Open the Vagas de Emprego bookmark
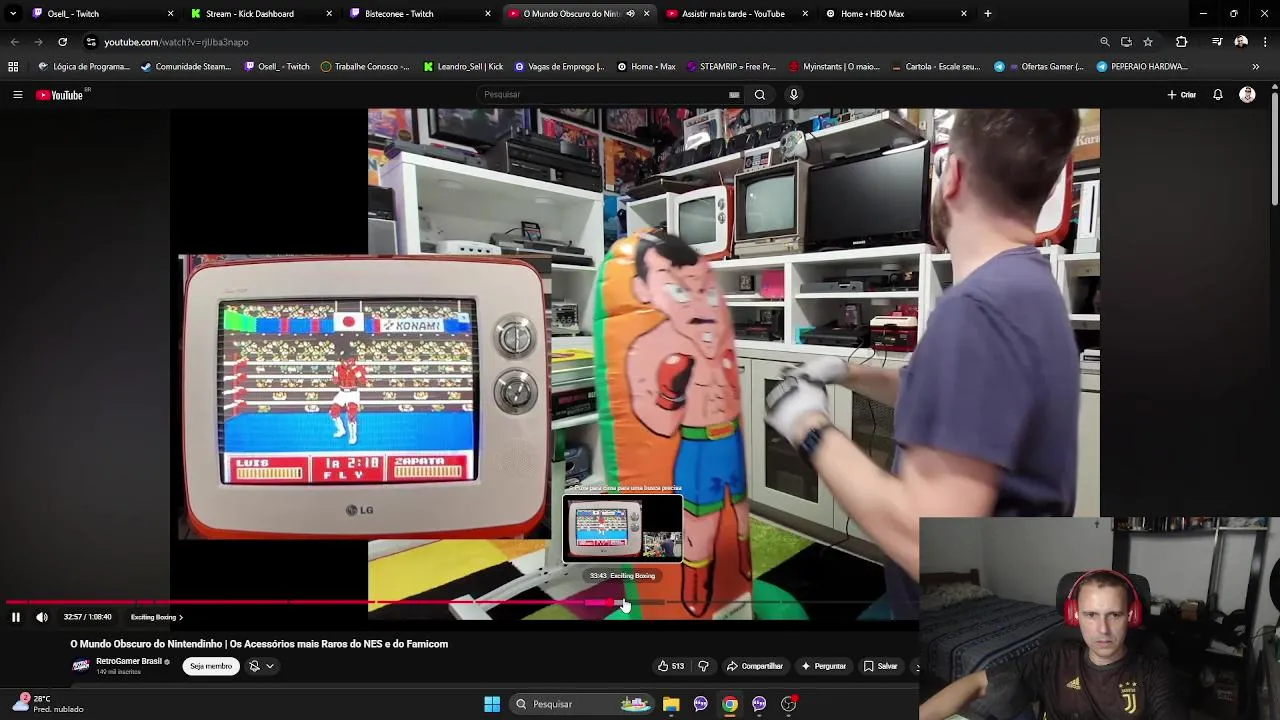This screenshot has width=1280, height=720. pyautogui.click(x=559, y=66)
